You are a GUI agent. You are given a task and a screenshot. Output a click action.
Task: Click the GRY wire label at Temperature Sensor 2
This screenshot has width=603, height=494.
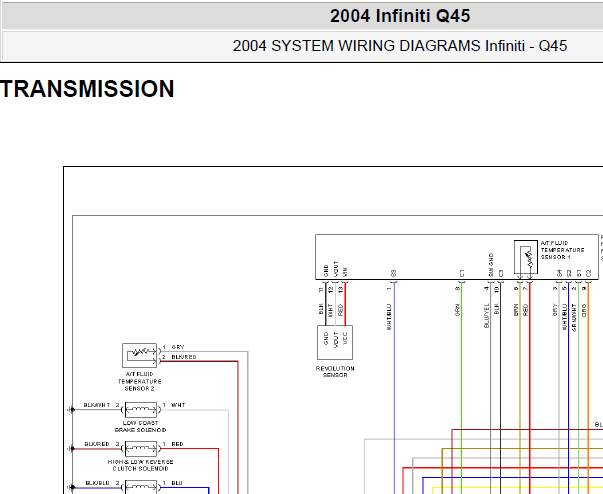[178, 347]
